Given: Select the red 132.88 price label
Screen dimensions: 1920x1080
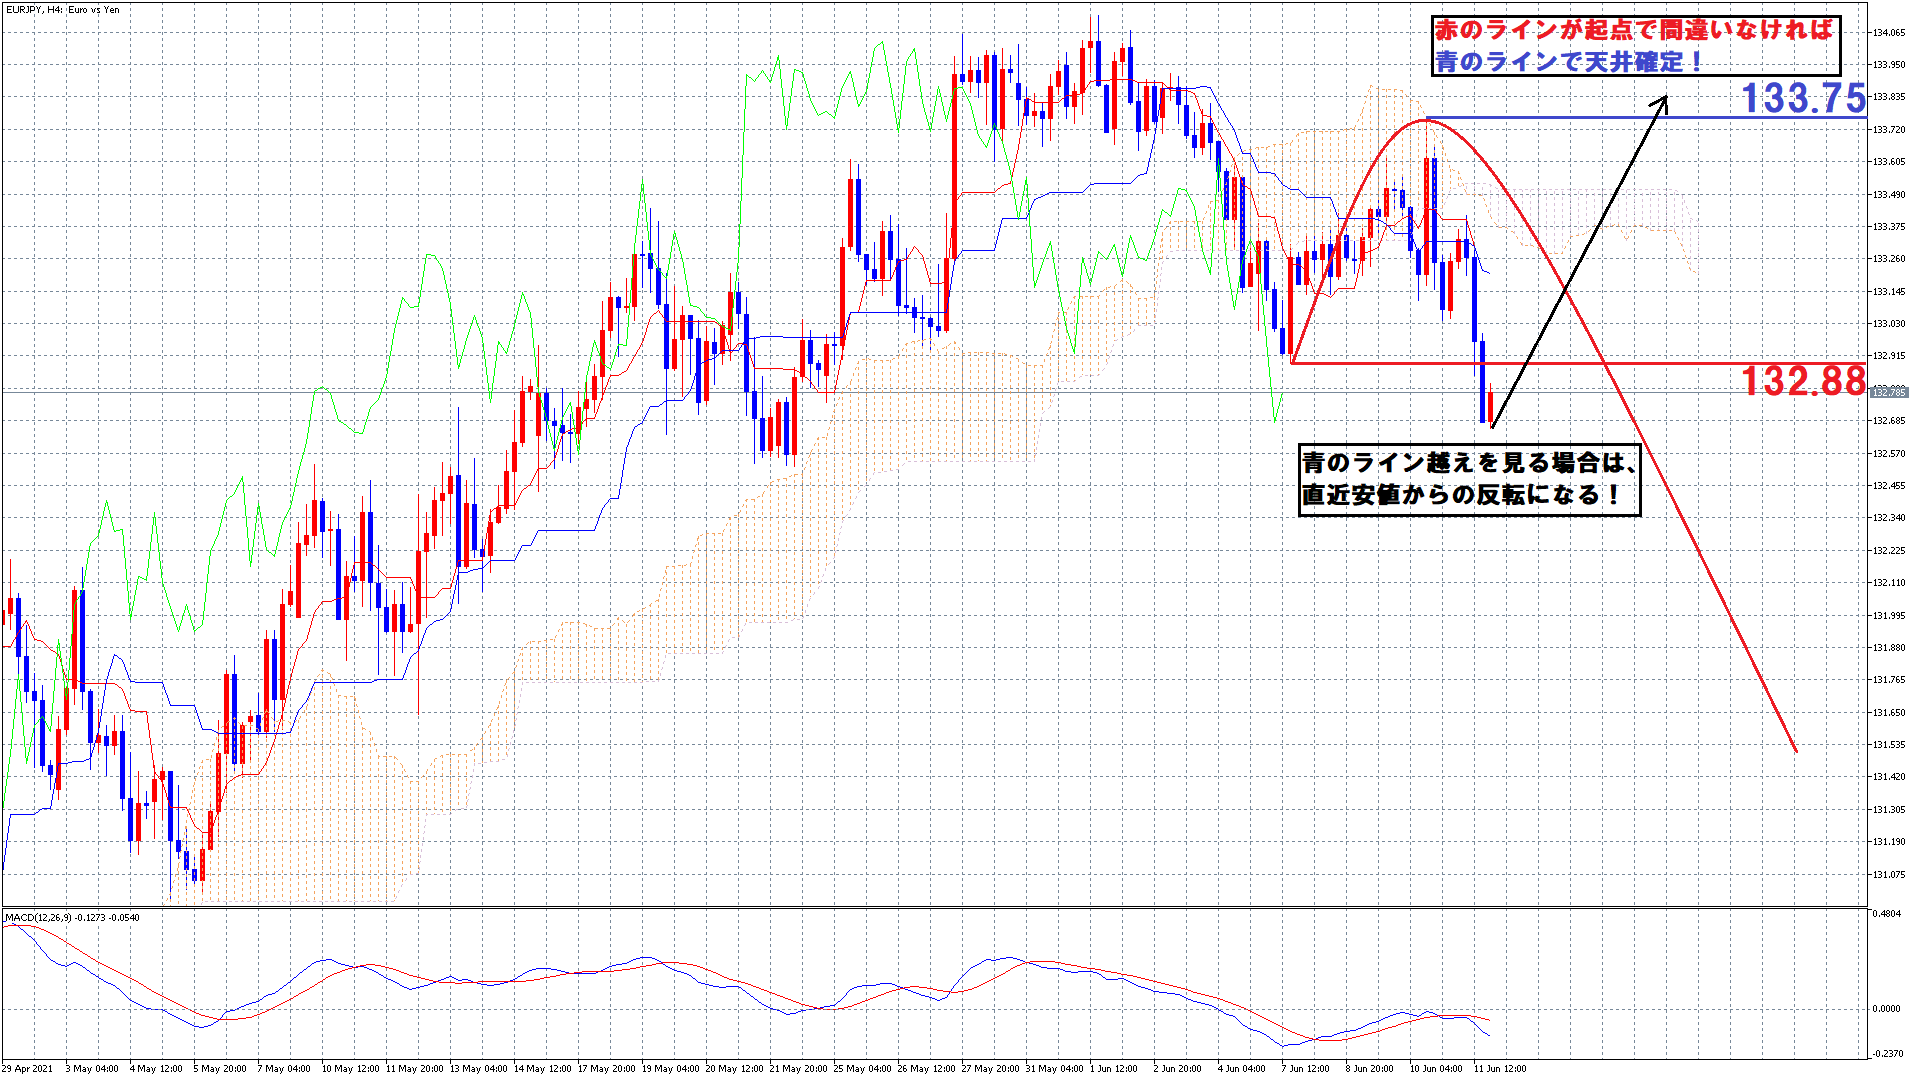Looking at the screenshot, I should [1803, 381].
